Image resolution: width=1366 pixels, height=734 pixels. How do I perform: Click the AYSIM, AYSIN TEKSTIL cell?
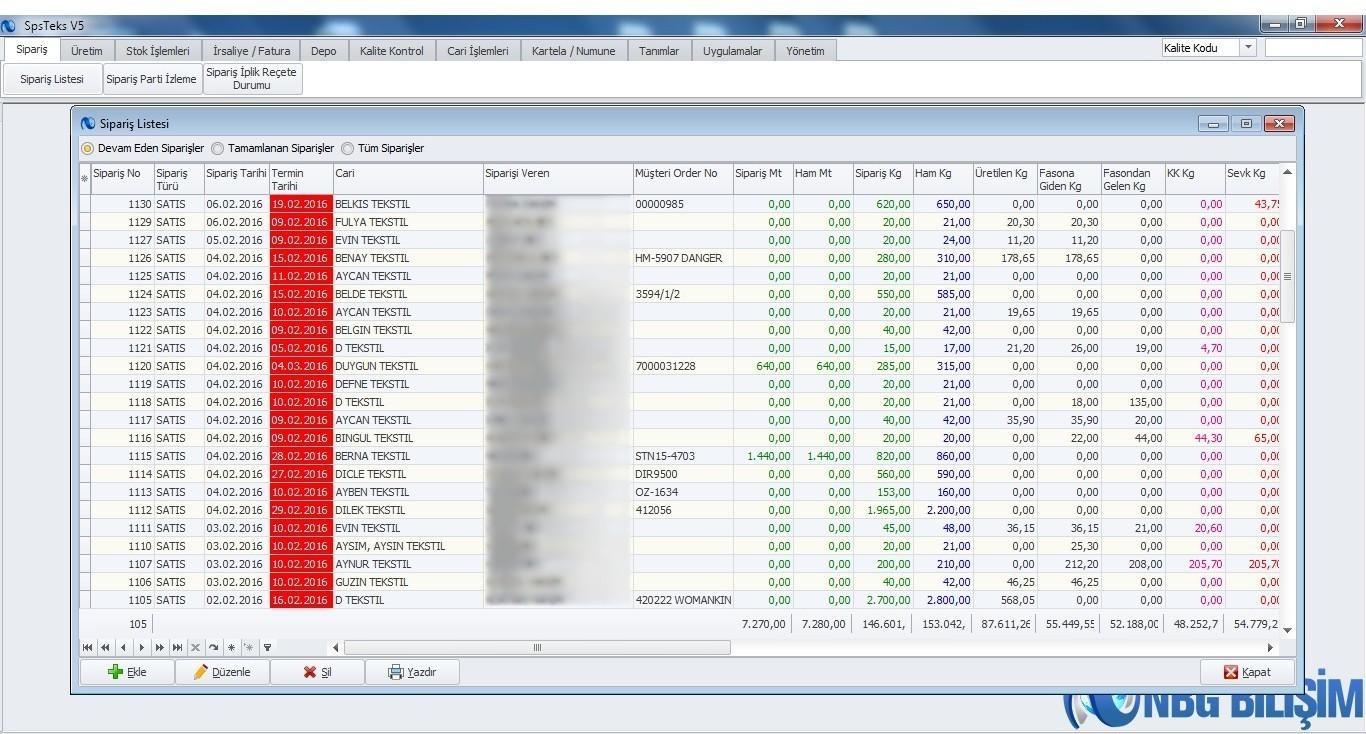tap(407, 546)
